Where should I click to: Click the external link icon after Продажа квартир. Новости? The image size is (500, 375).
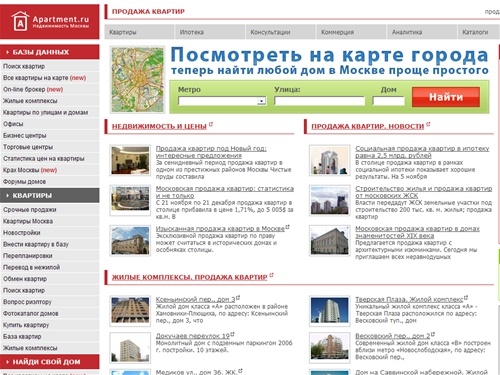(x=428, y=124)
